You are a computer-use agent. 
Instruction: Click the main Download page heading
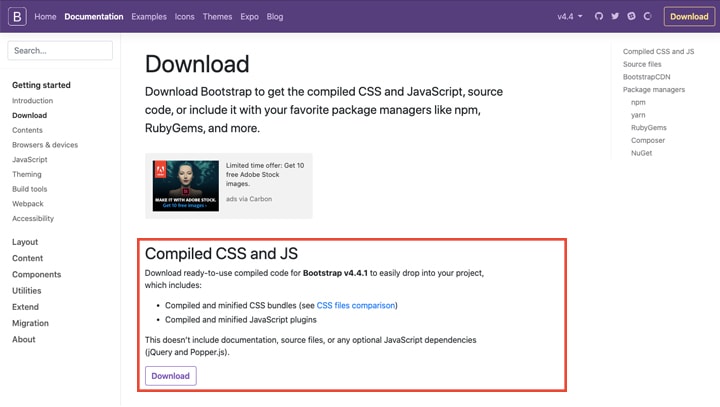[x=197, y=64]
